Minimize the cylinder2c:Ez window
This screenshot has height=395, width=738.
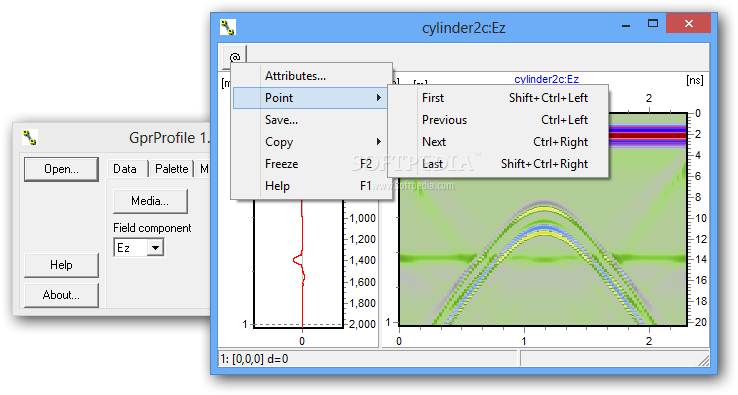pos(626,26)
